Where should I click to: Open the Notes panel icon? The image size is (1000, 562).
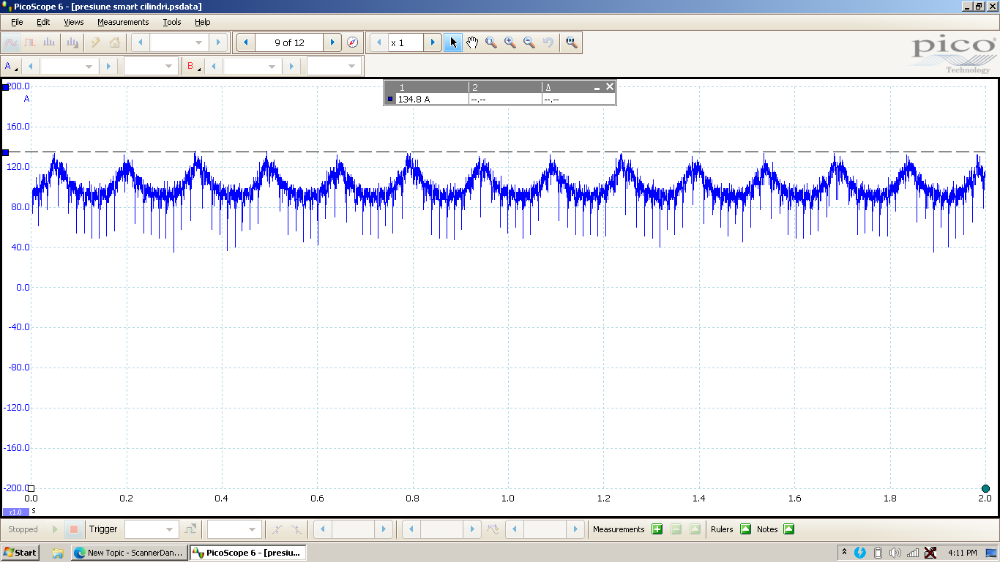pyautogui.click(x=788, y=529)
